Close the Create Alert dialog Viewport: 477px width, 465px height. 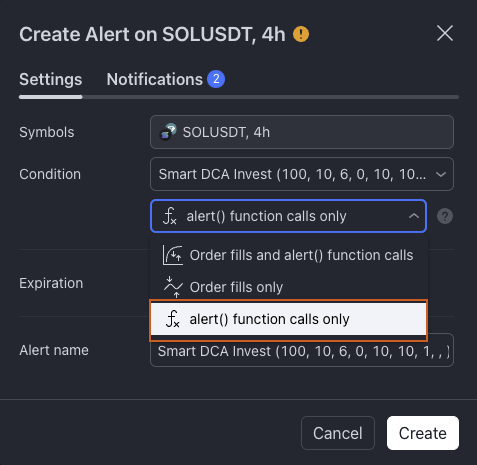[445, 33]
